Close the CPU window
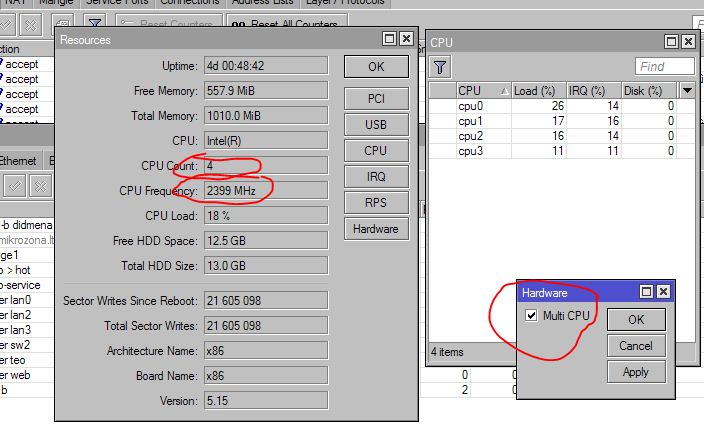This screenshot has width=704, height=443. [x=688, y=42]
